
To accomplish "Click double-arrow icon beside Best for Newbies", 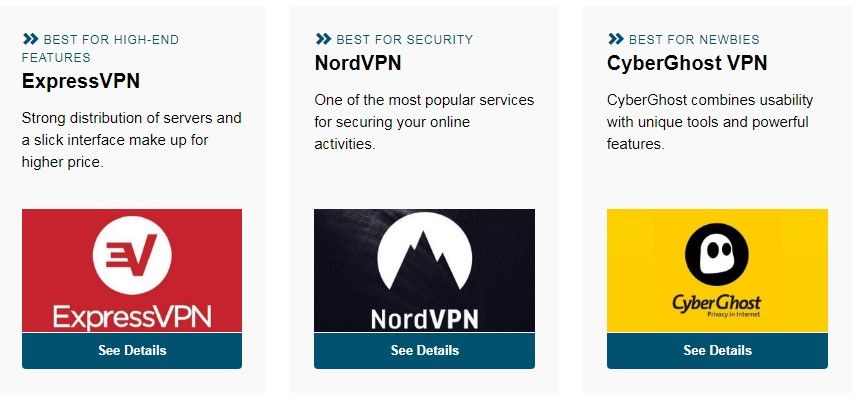I will (616, 39).
